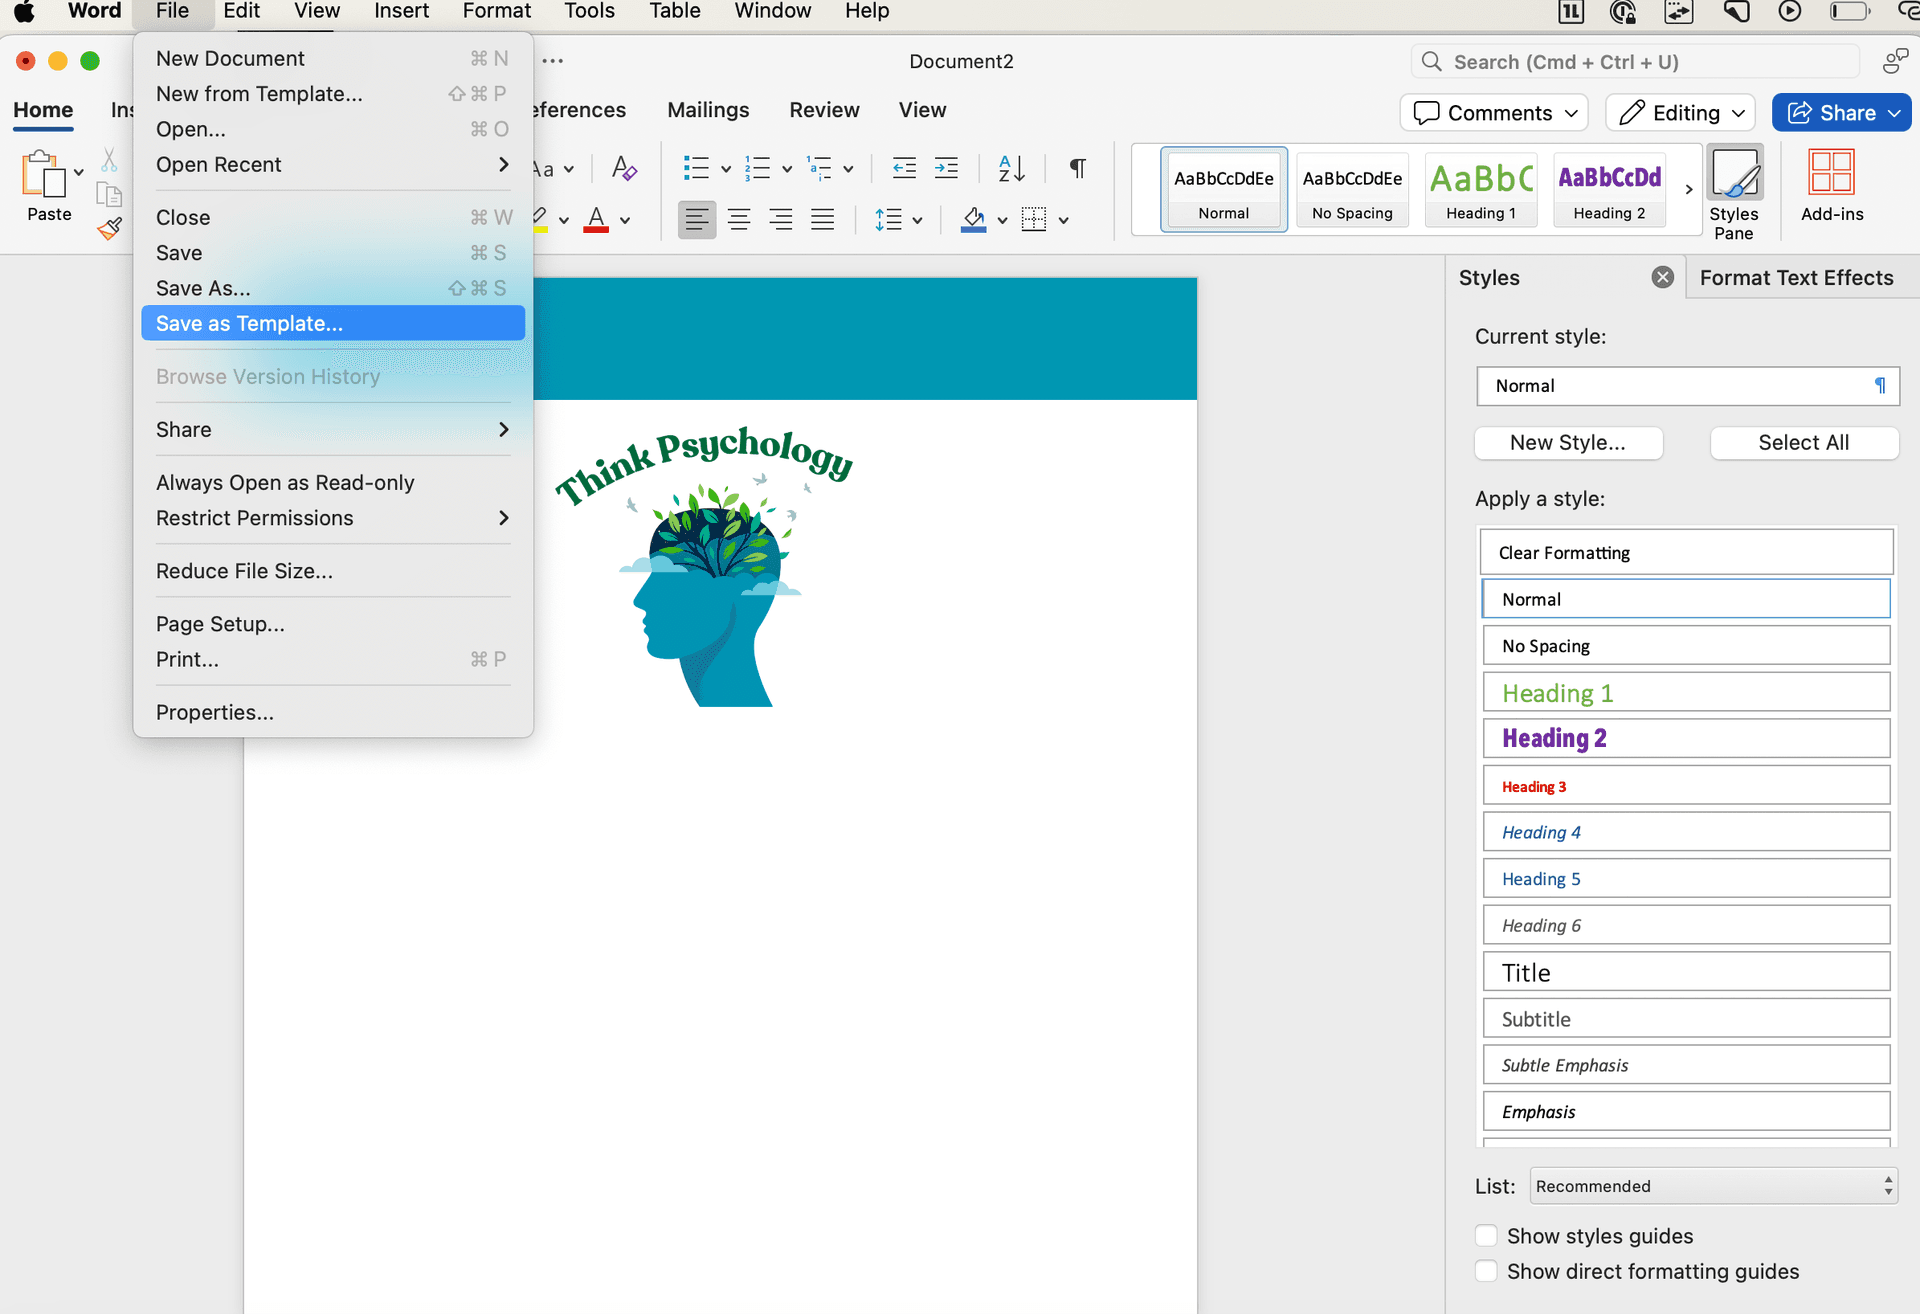This screenshot has height=1314, width=1920.
Task: Close the Styles pane
Action: click(x=1662, y=278)
